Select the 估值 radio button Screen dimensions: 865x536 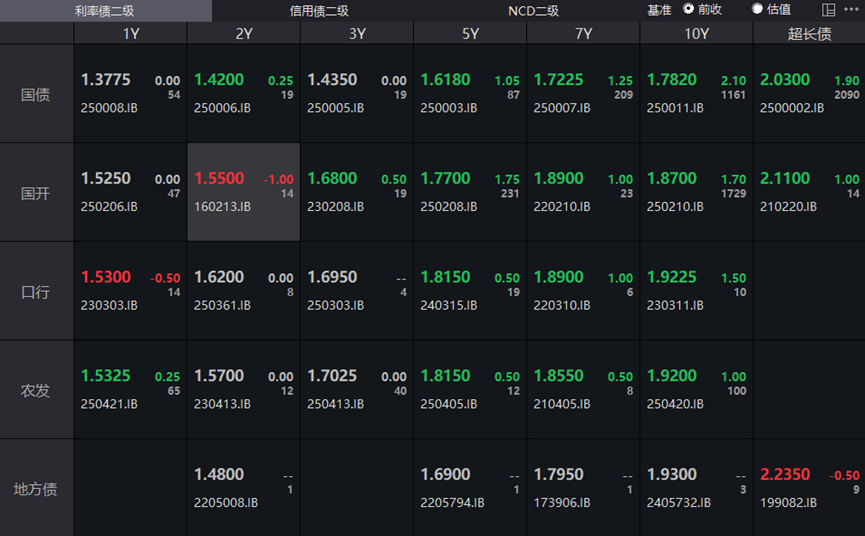757,9
